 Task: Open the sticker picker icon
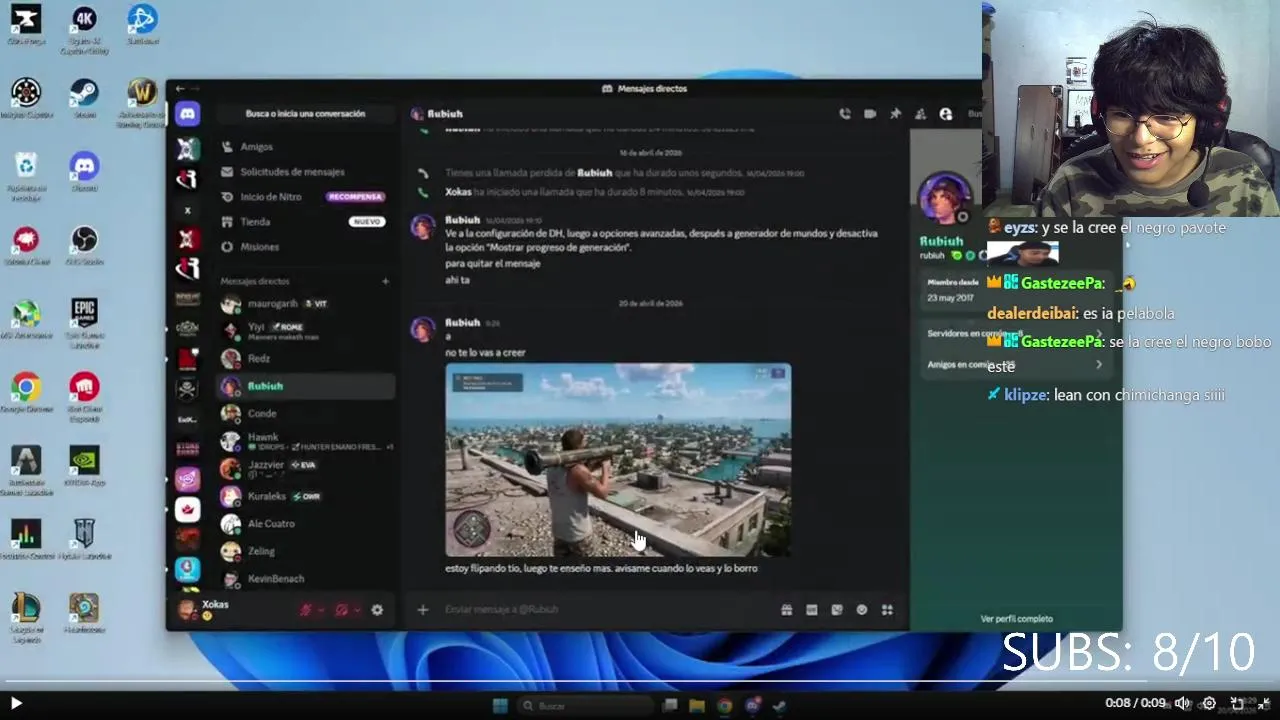pos(837,610)
